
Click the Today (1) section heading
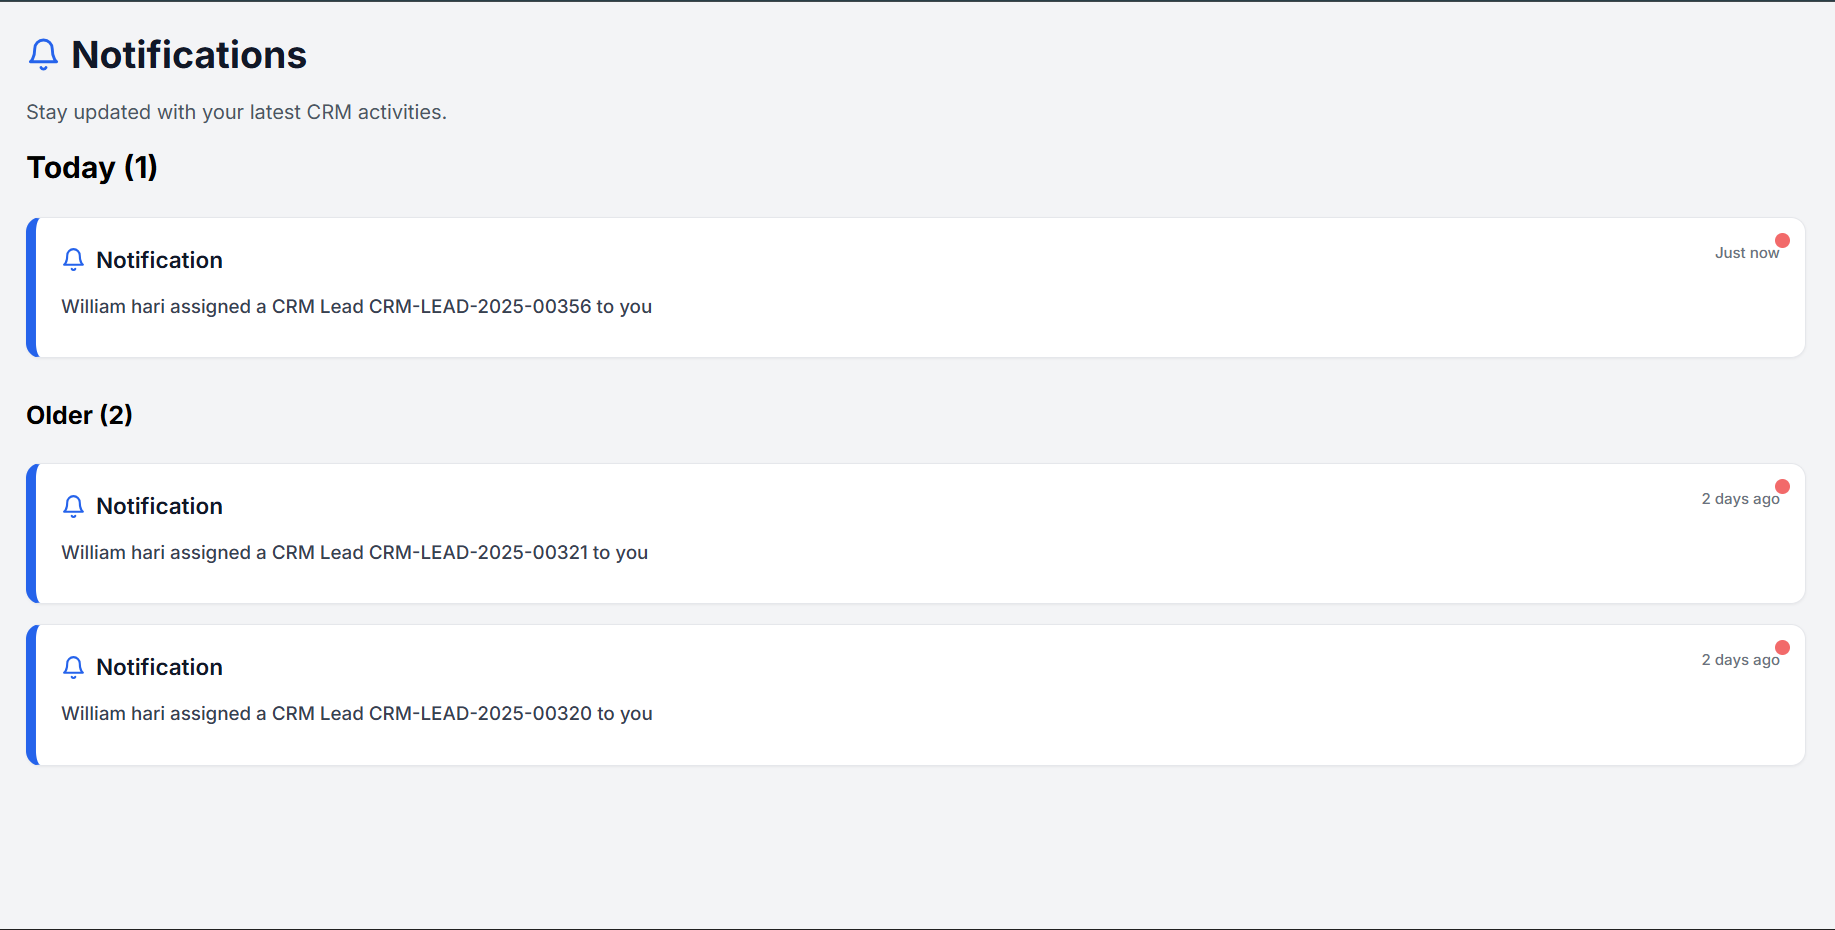click(x=92, y=167)
